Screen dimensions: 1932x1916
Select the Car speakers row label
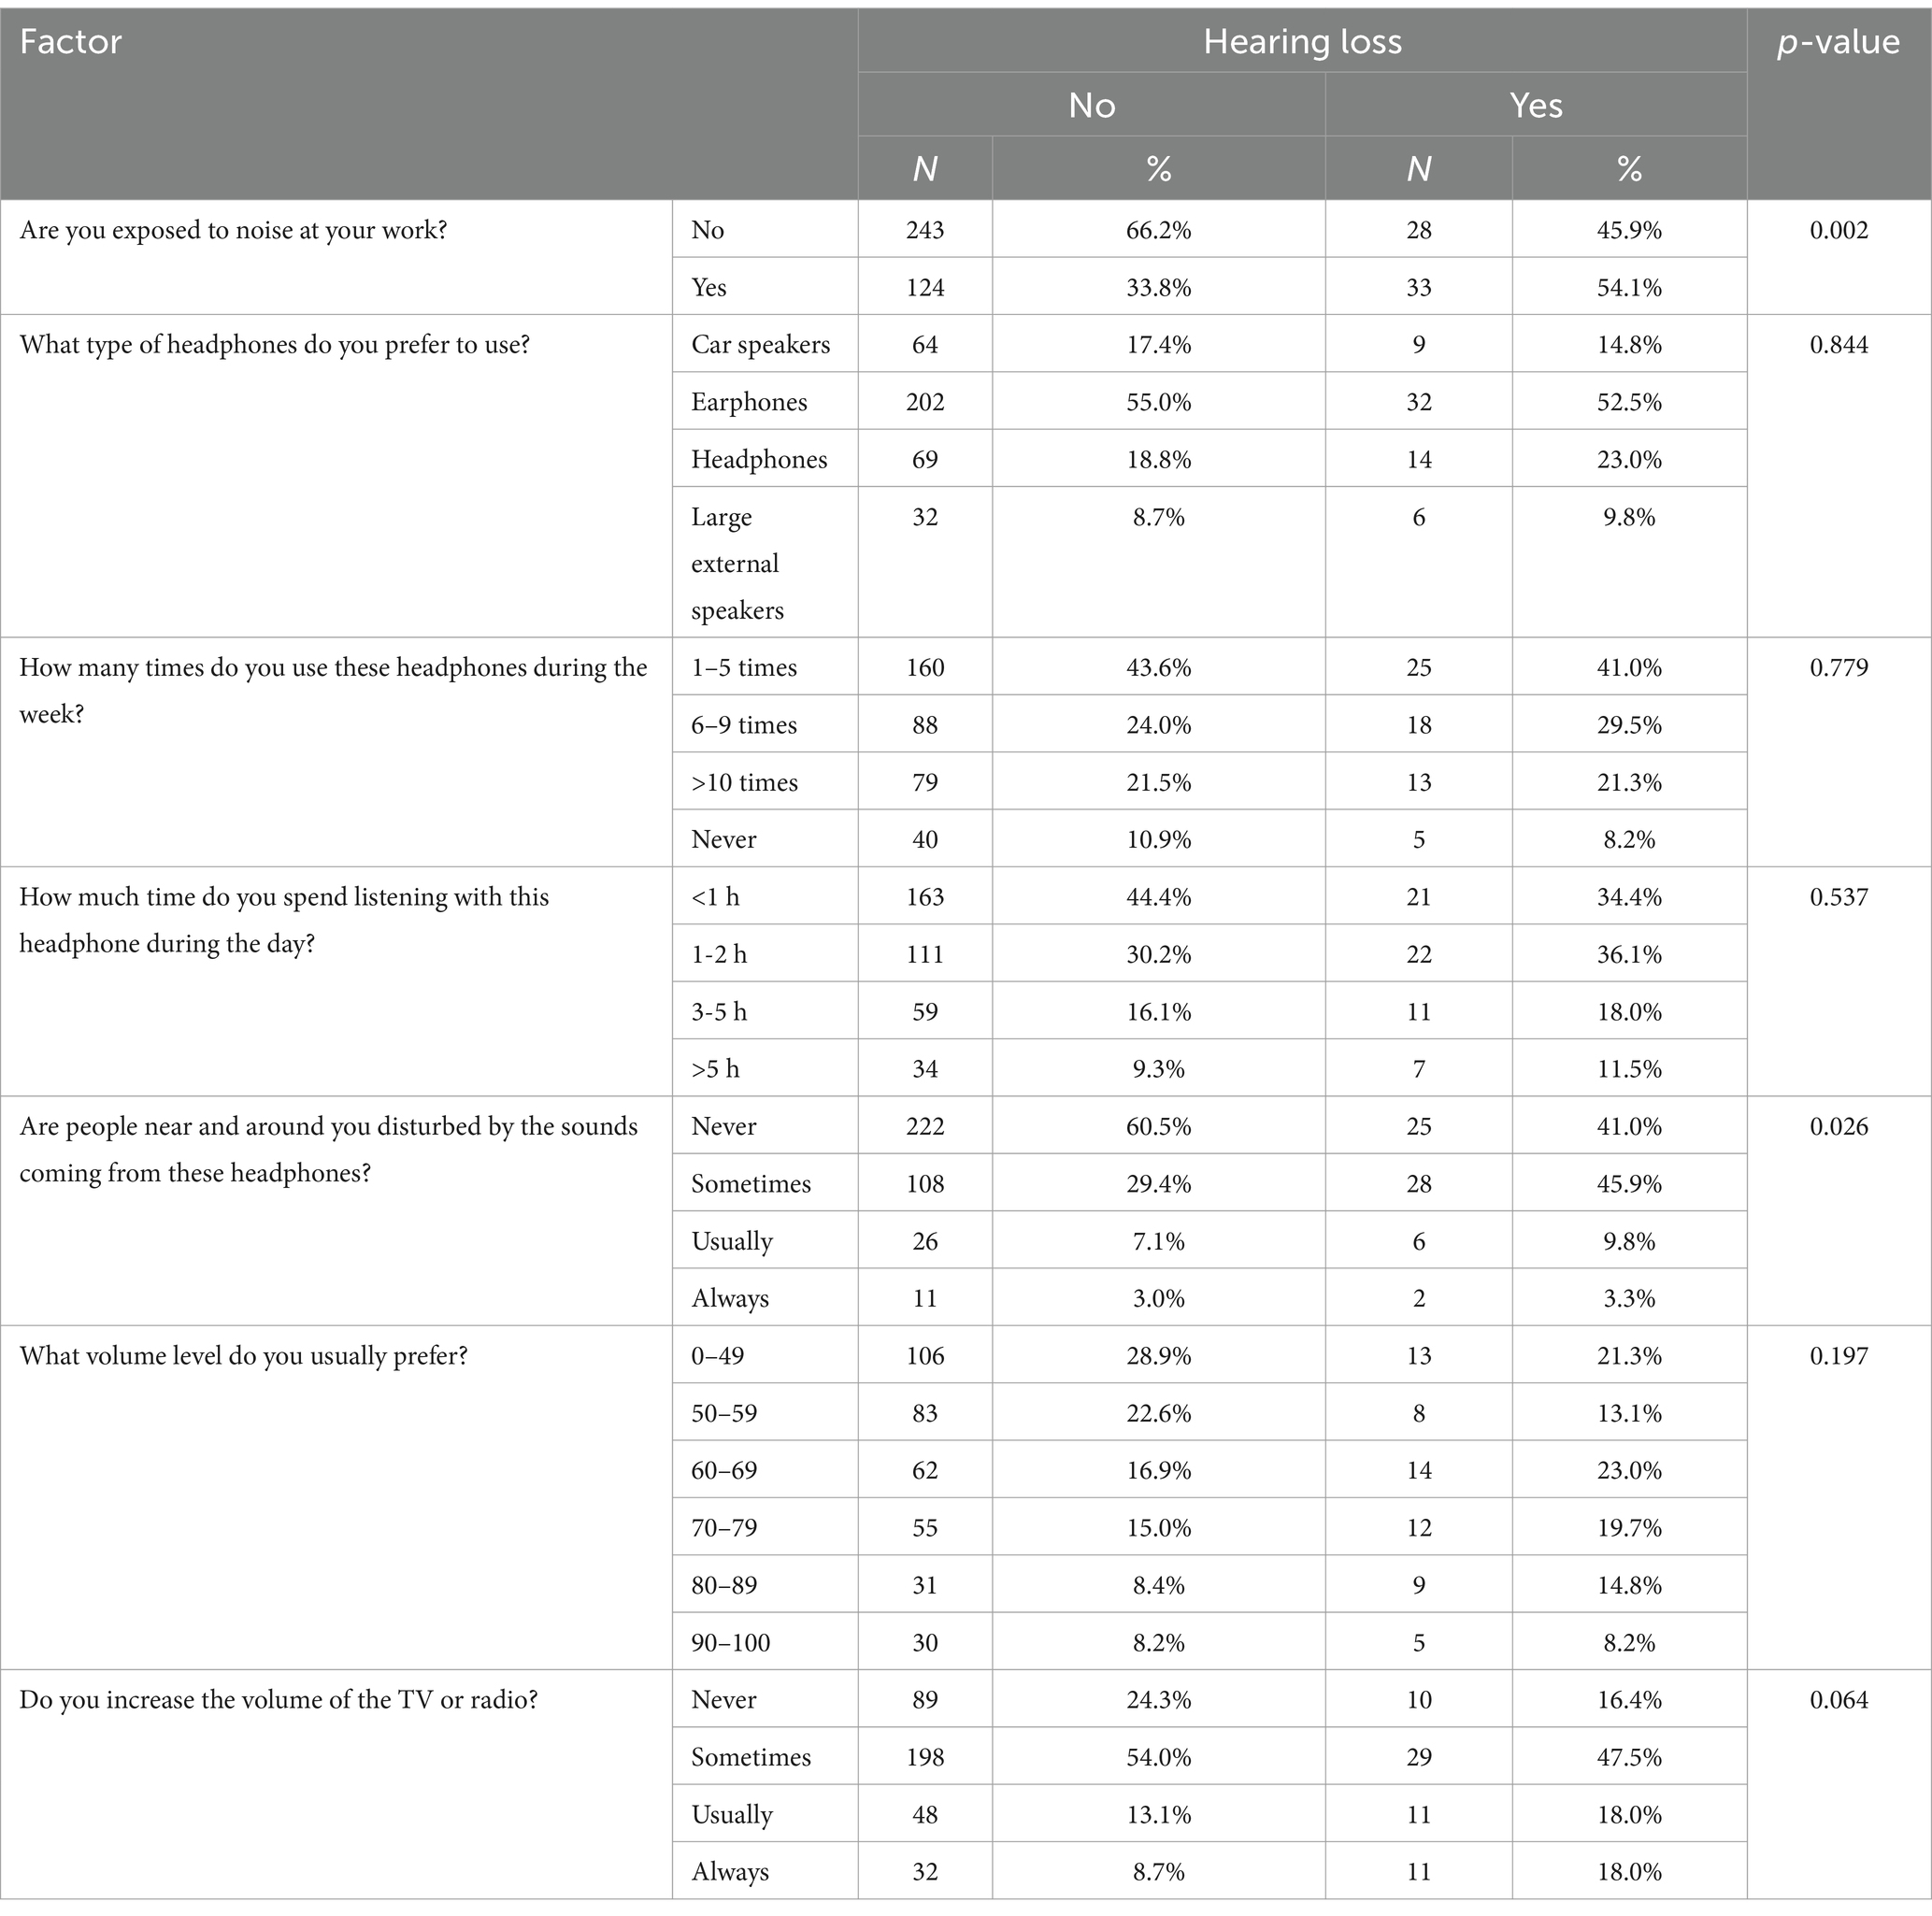tap(760, 345)
